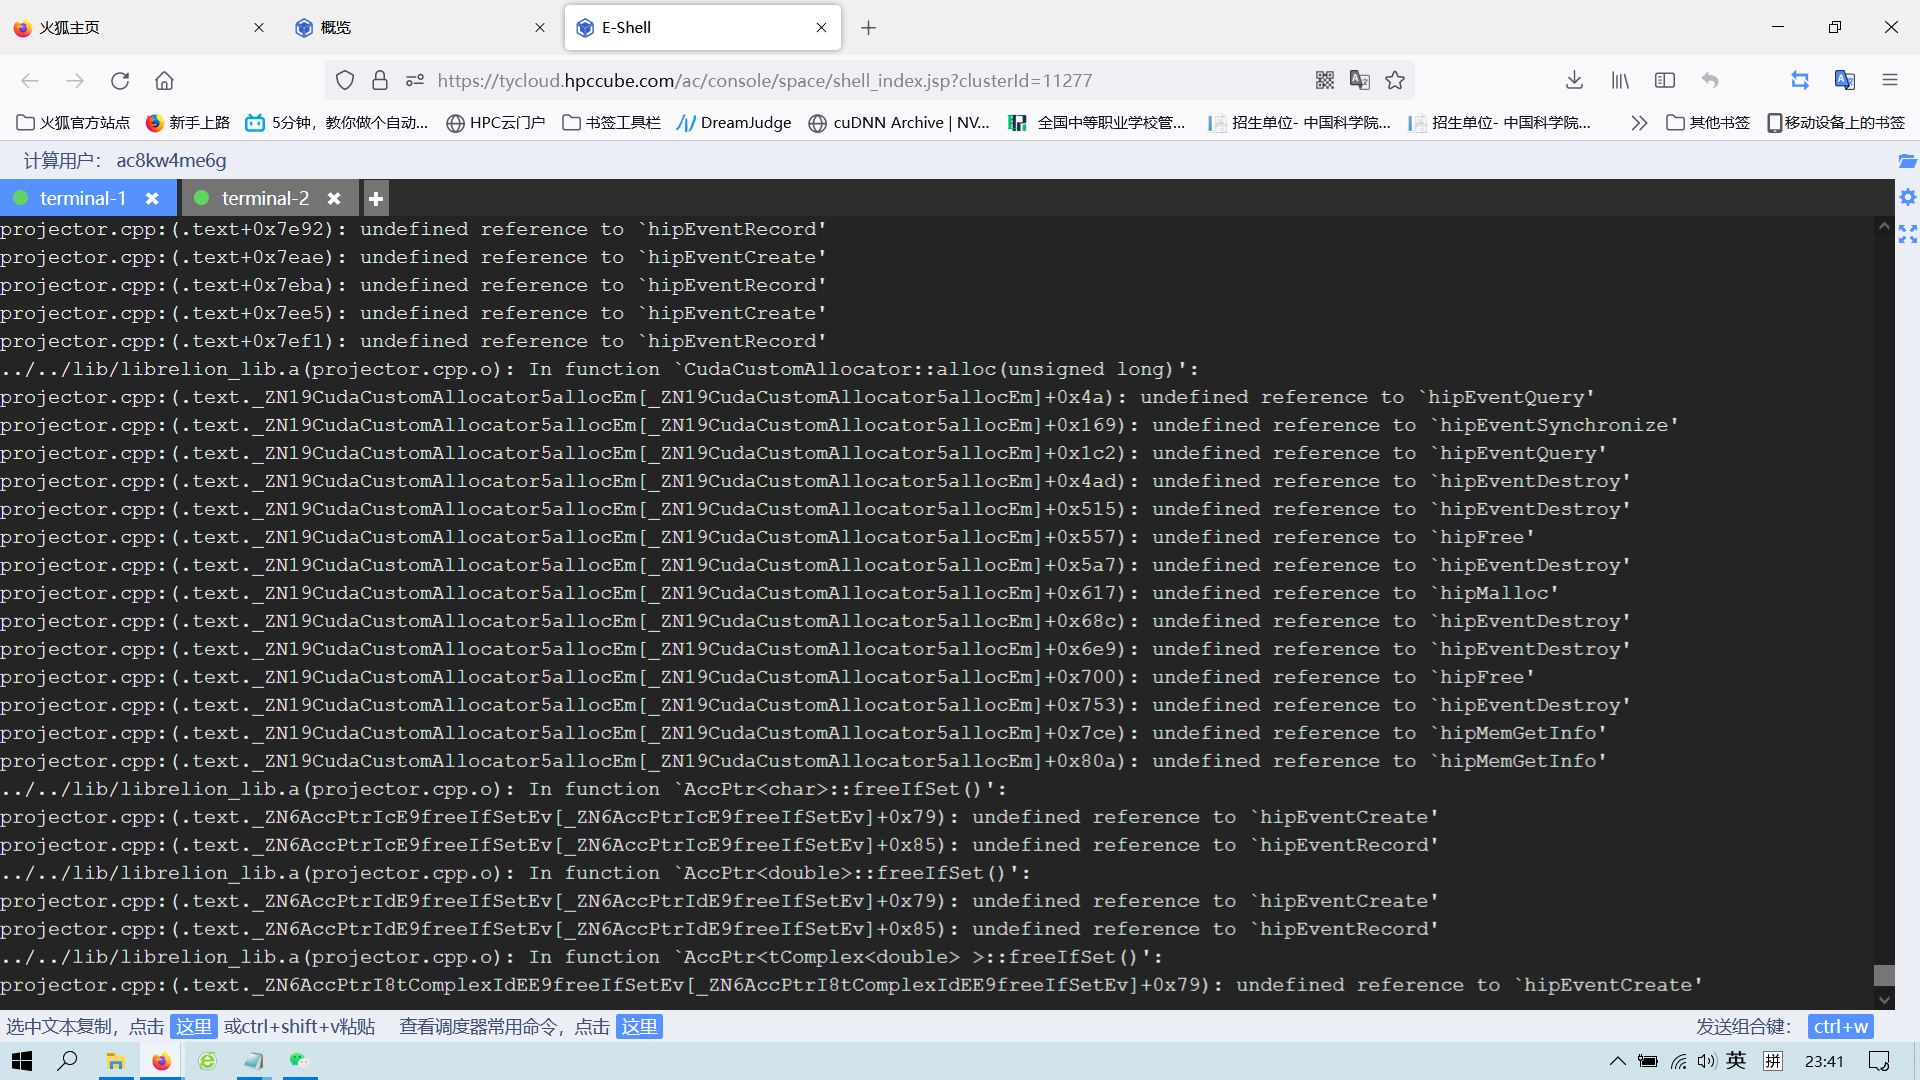
Task: Toggle fullscreen terminal icon
Action: click(x=1908, y=234)
